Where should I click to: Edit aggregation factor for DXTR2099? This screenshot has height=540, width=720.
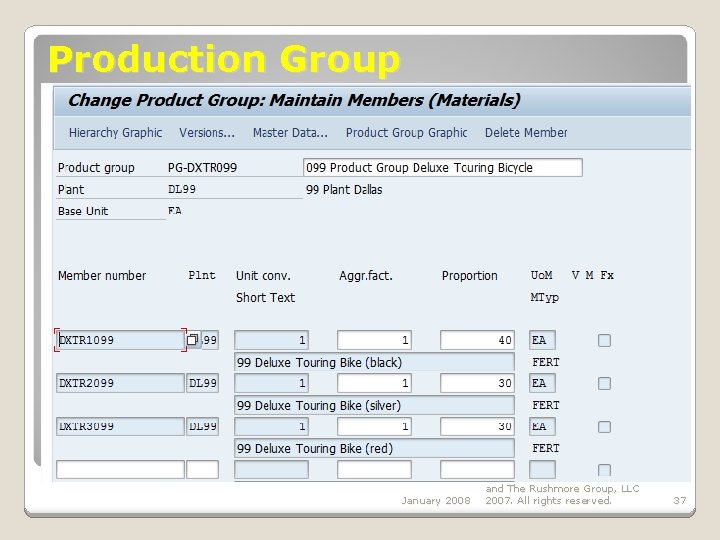click(x=374, y=383)
